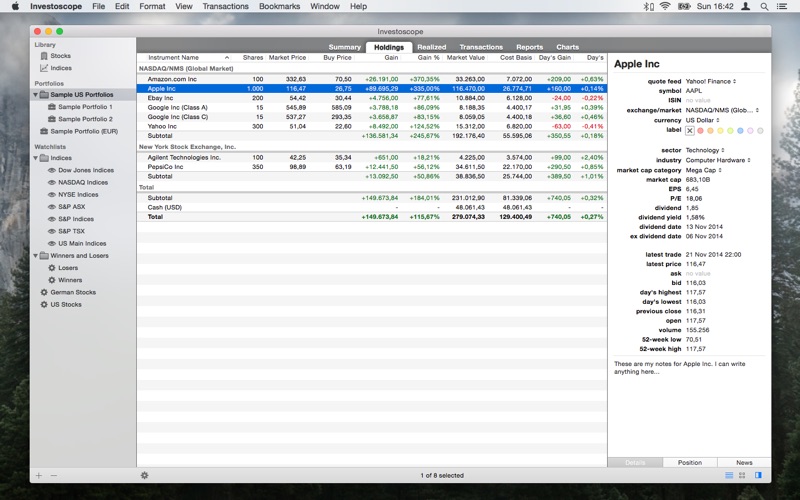800x500 pixels.
Task: Select the Amazon.com Inc holdings row
Action: [x=371, y=79]
